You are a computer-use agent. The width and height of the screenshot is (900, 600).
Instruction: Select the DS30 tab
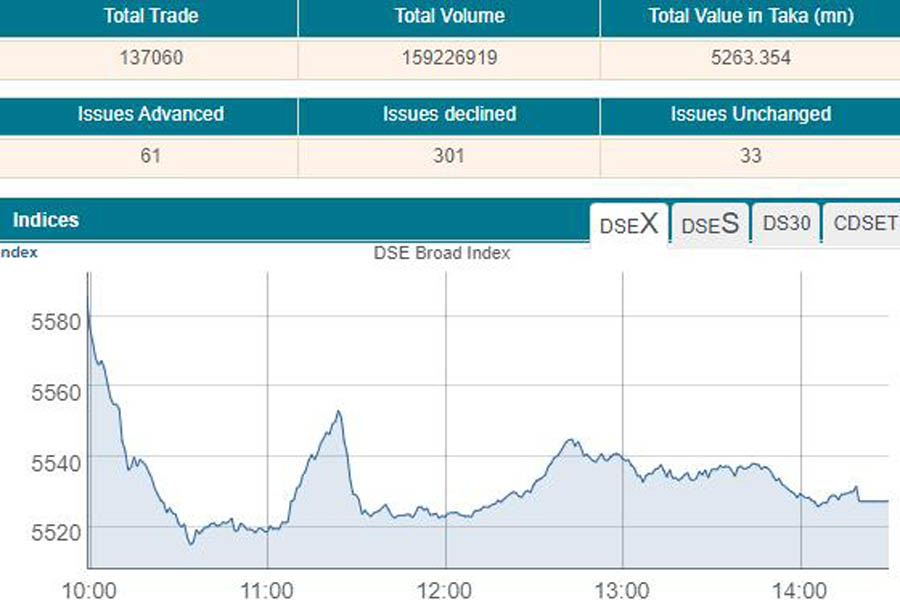pyautogui.click(x=786, y=224)
